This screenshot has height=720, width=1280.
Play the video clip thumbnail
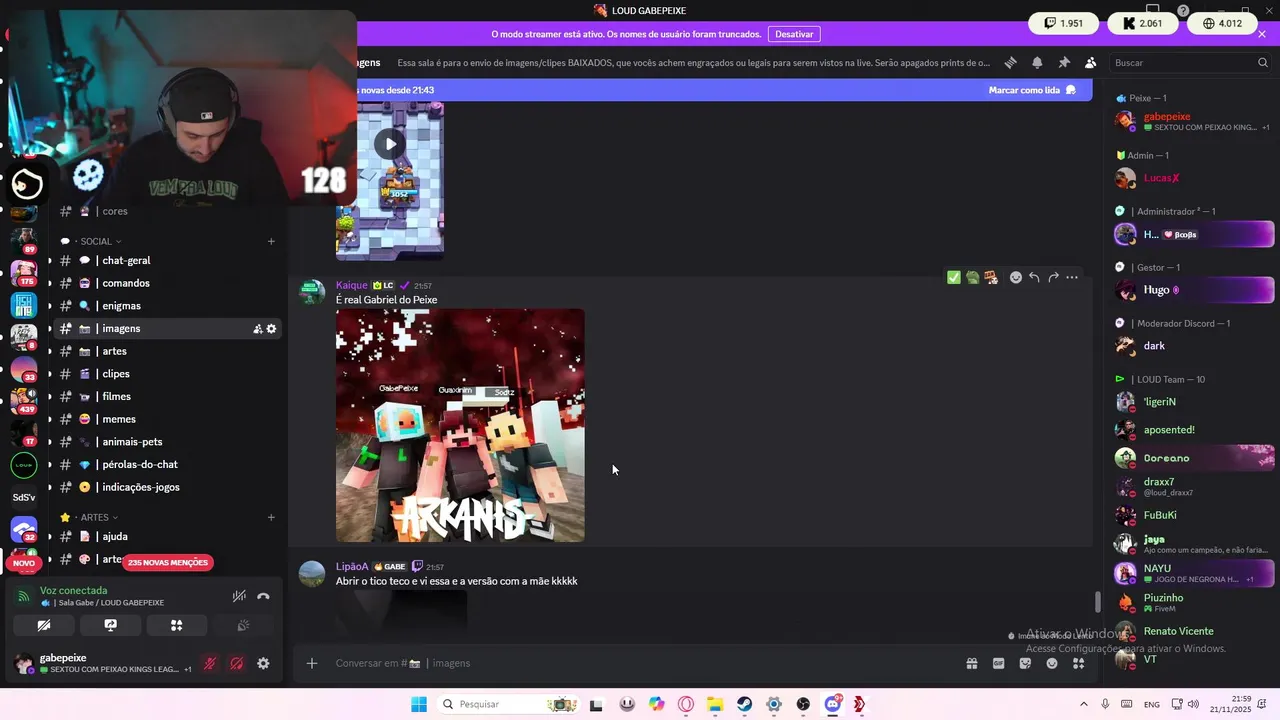click(390, 144)
